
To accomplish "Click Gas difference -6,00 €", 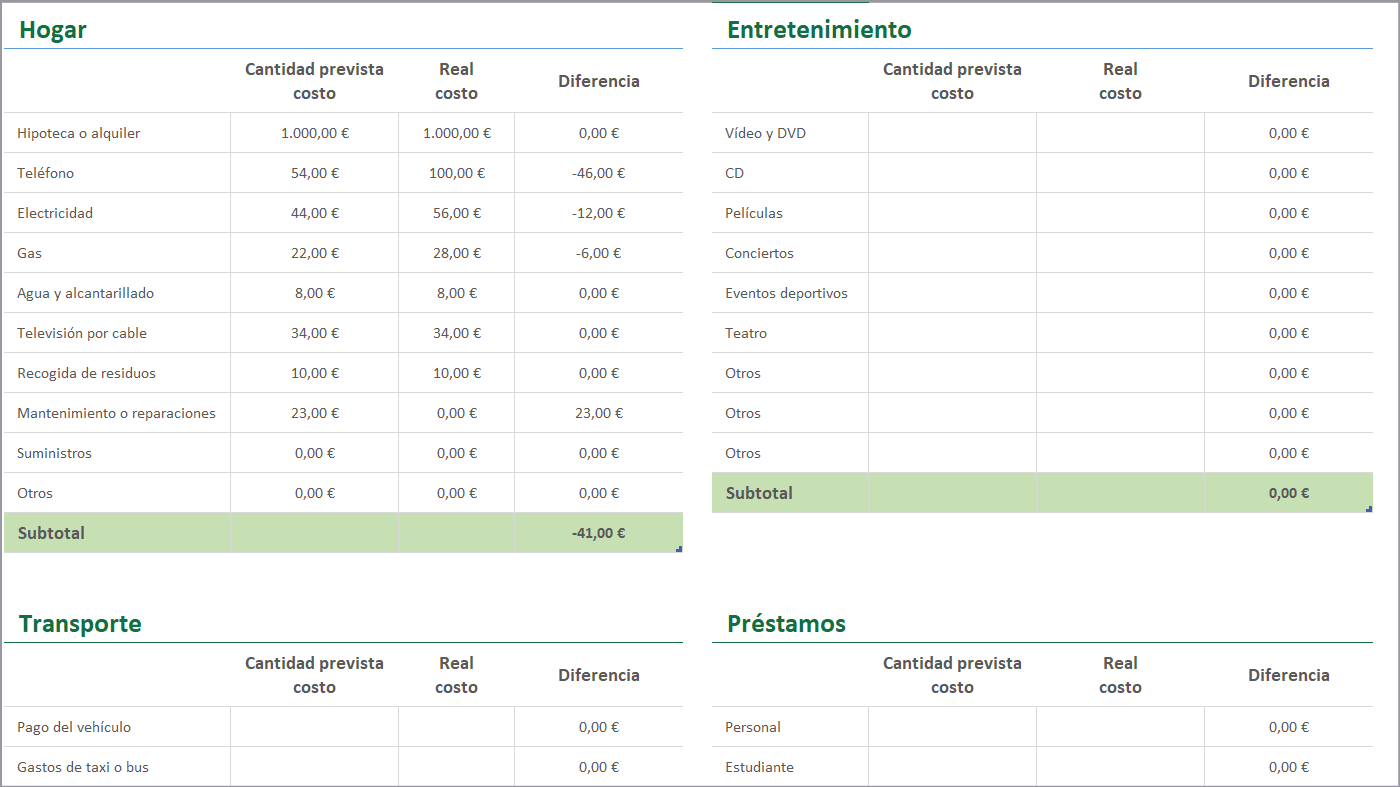I will pyautogui.click(x=599, y=253).
